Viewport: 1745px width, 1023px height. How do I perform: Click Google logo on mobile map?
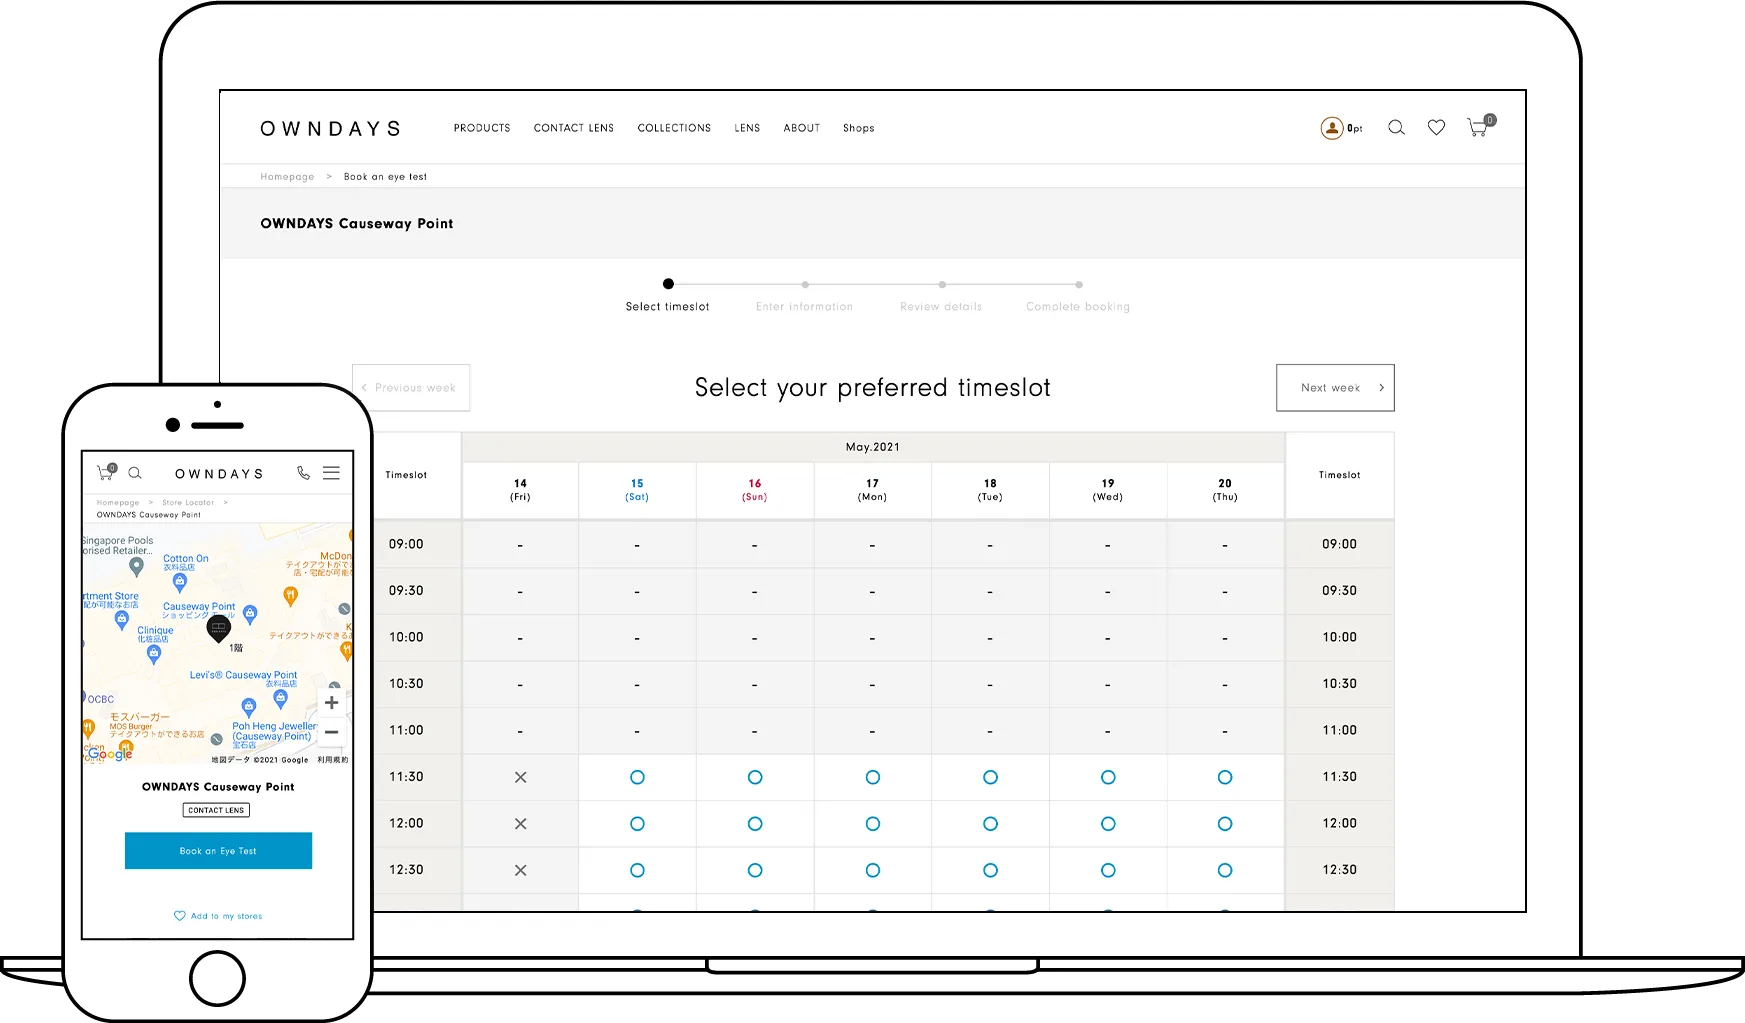pos(109,754)
